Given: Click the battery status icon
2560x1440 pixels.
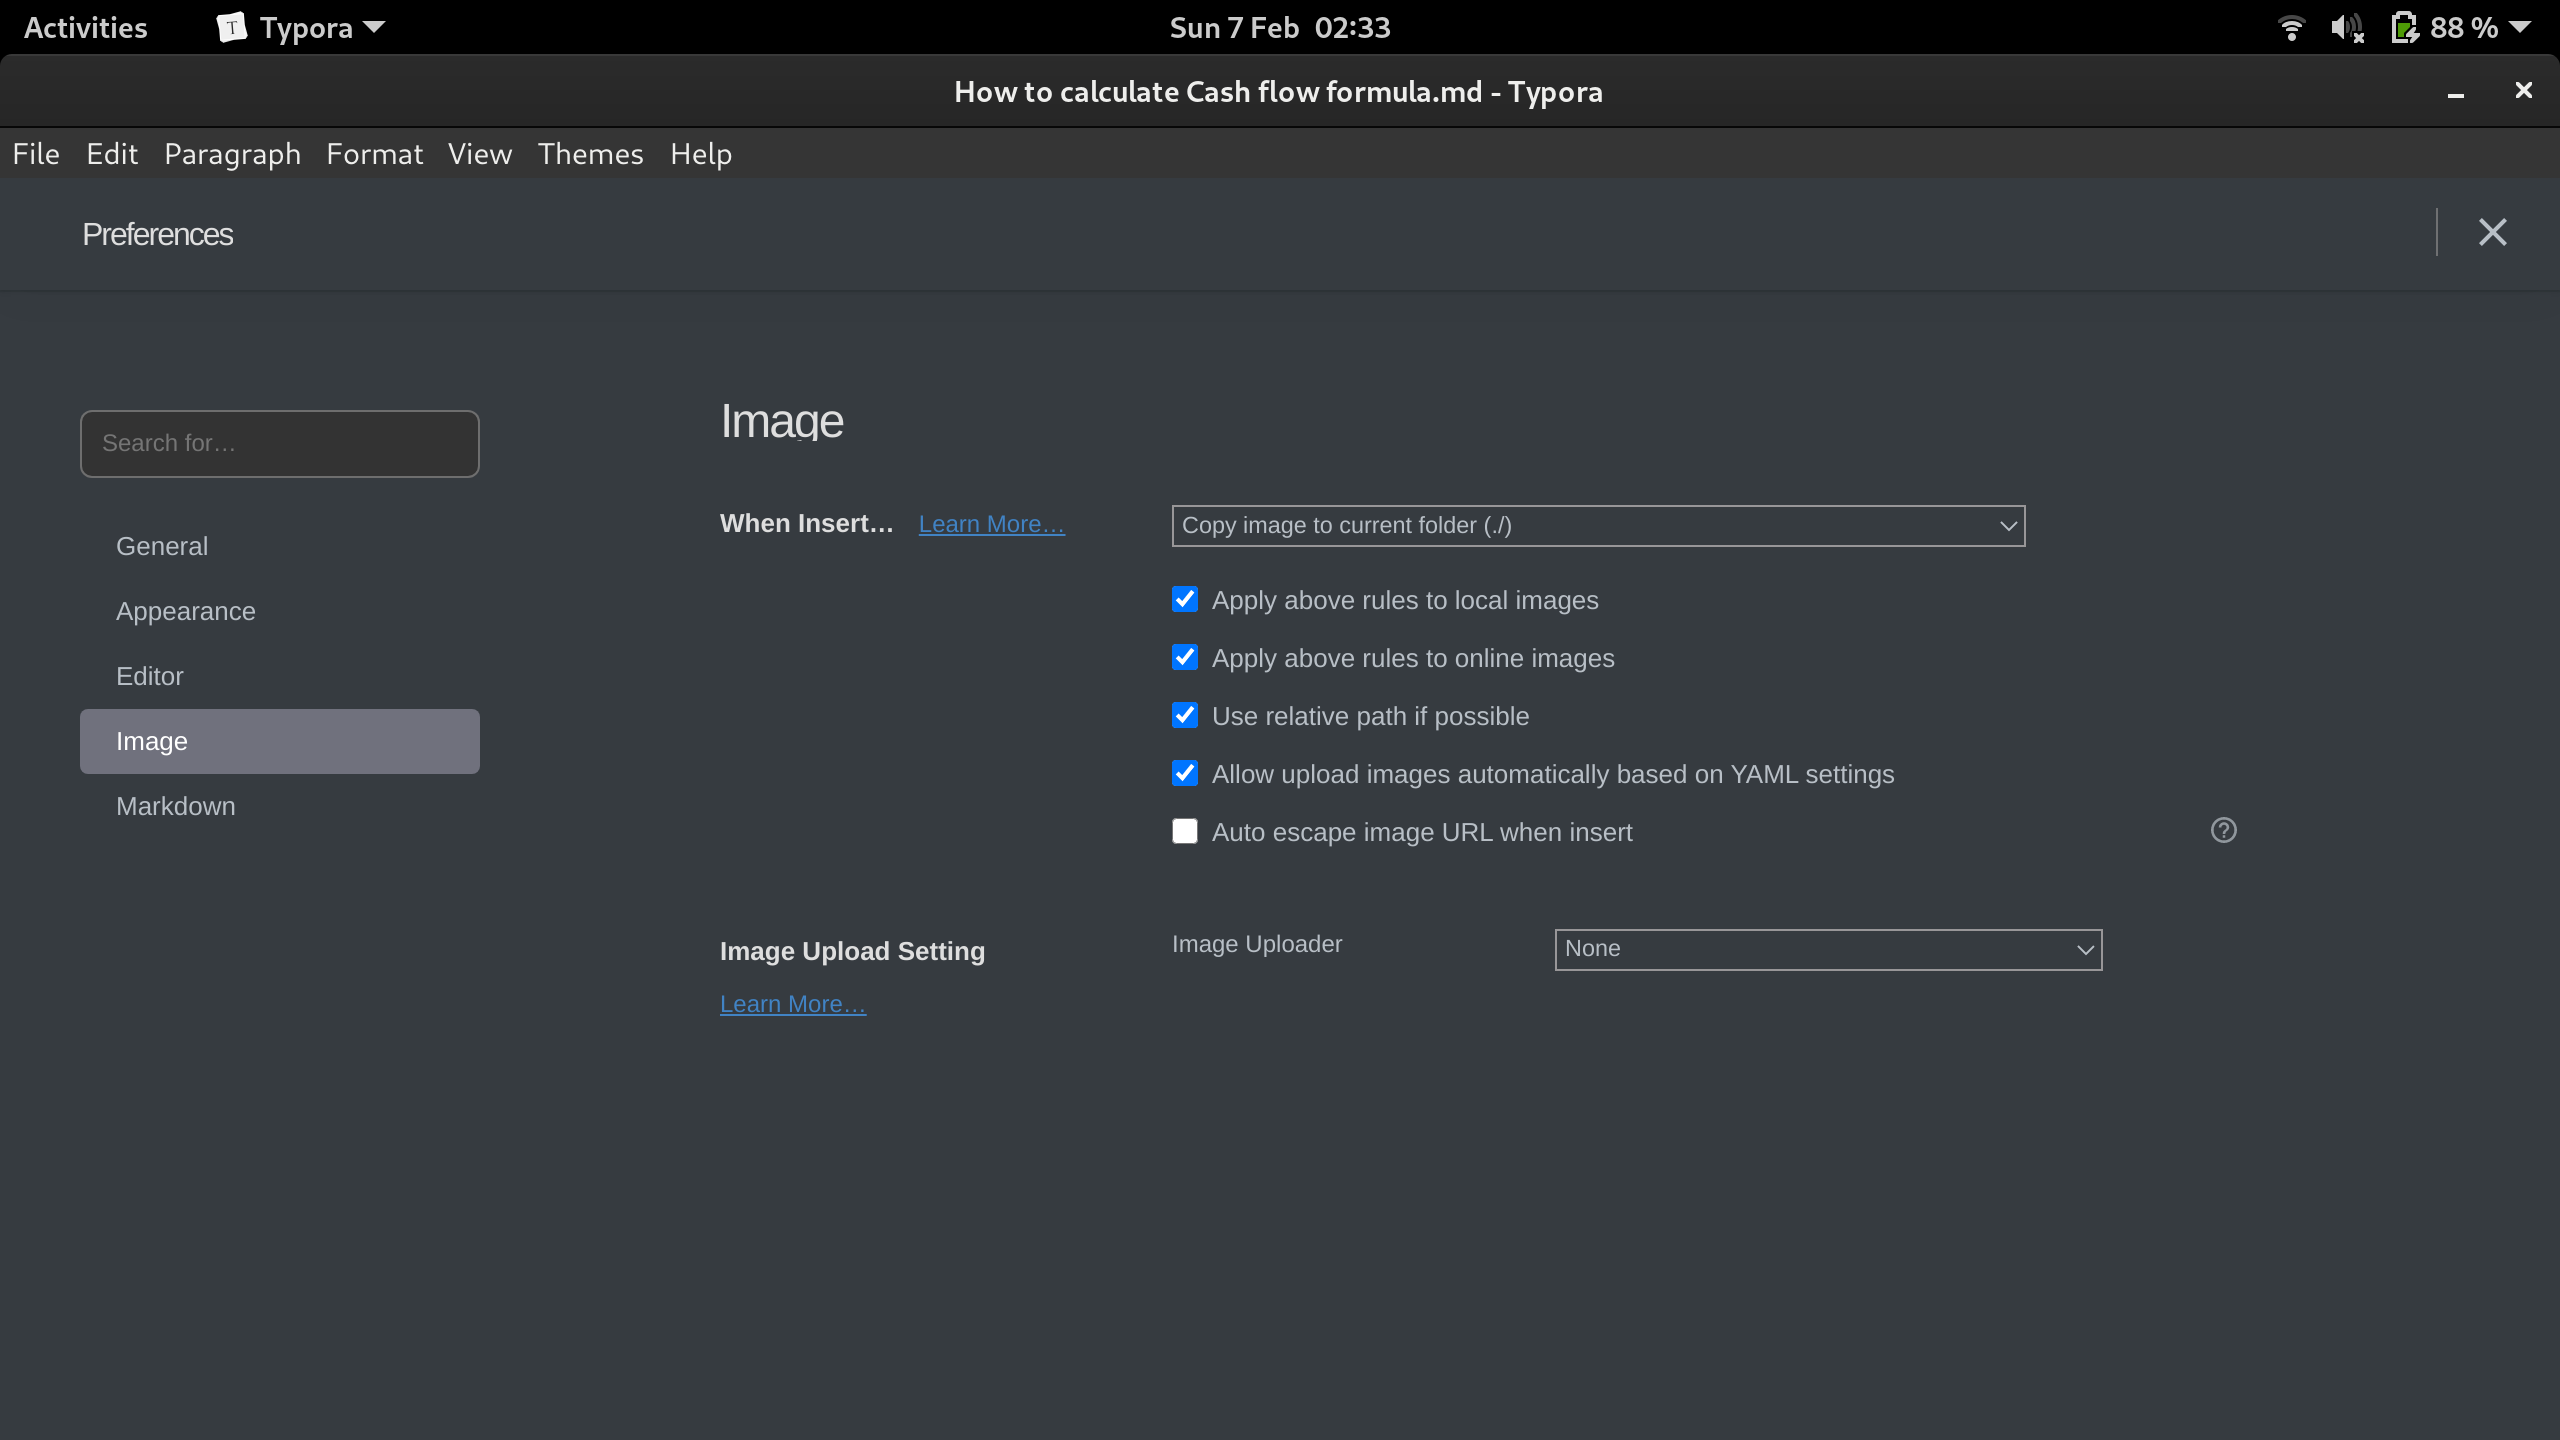Looking at the screenshot, I should (x=2404, y=28).
